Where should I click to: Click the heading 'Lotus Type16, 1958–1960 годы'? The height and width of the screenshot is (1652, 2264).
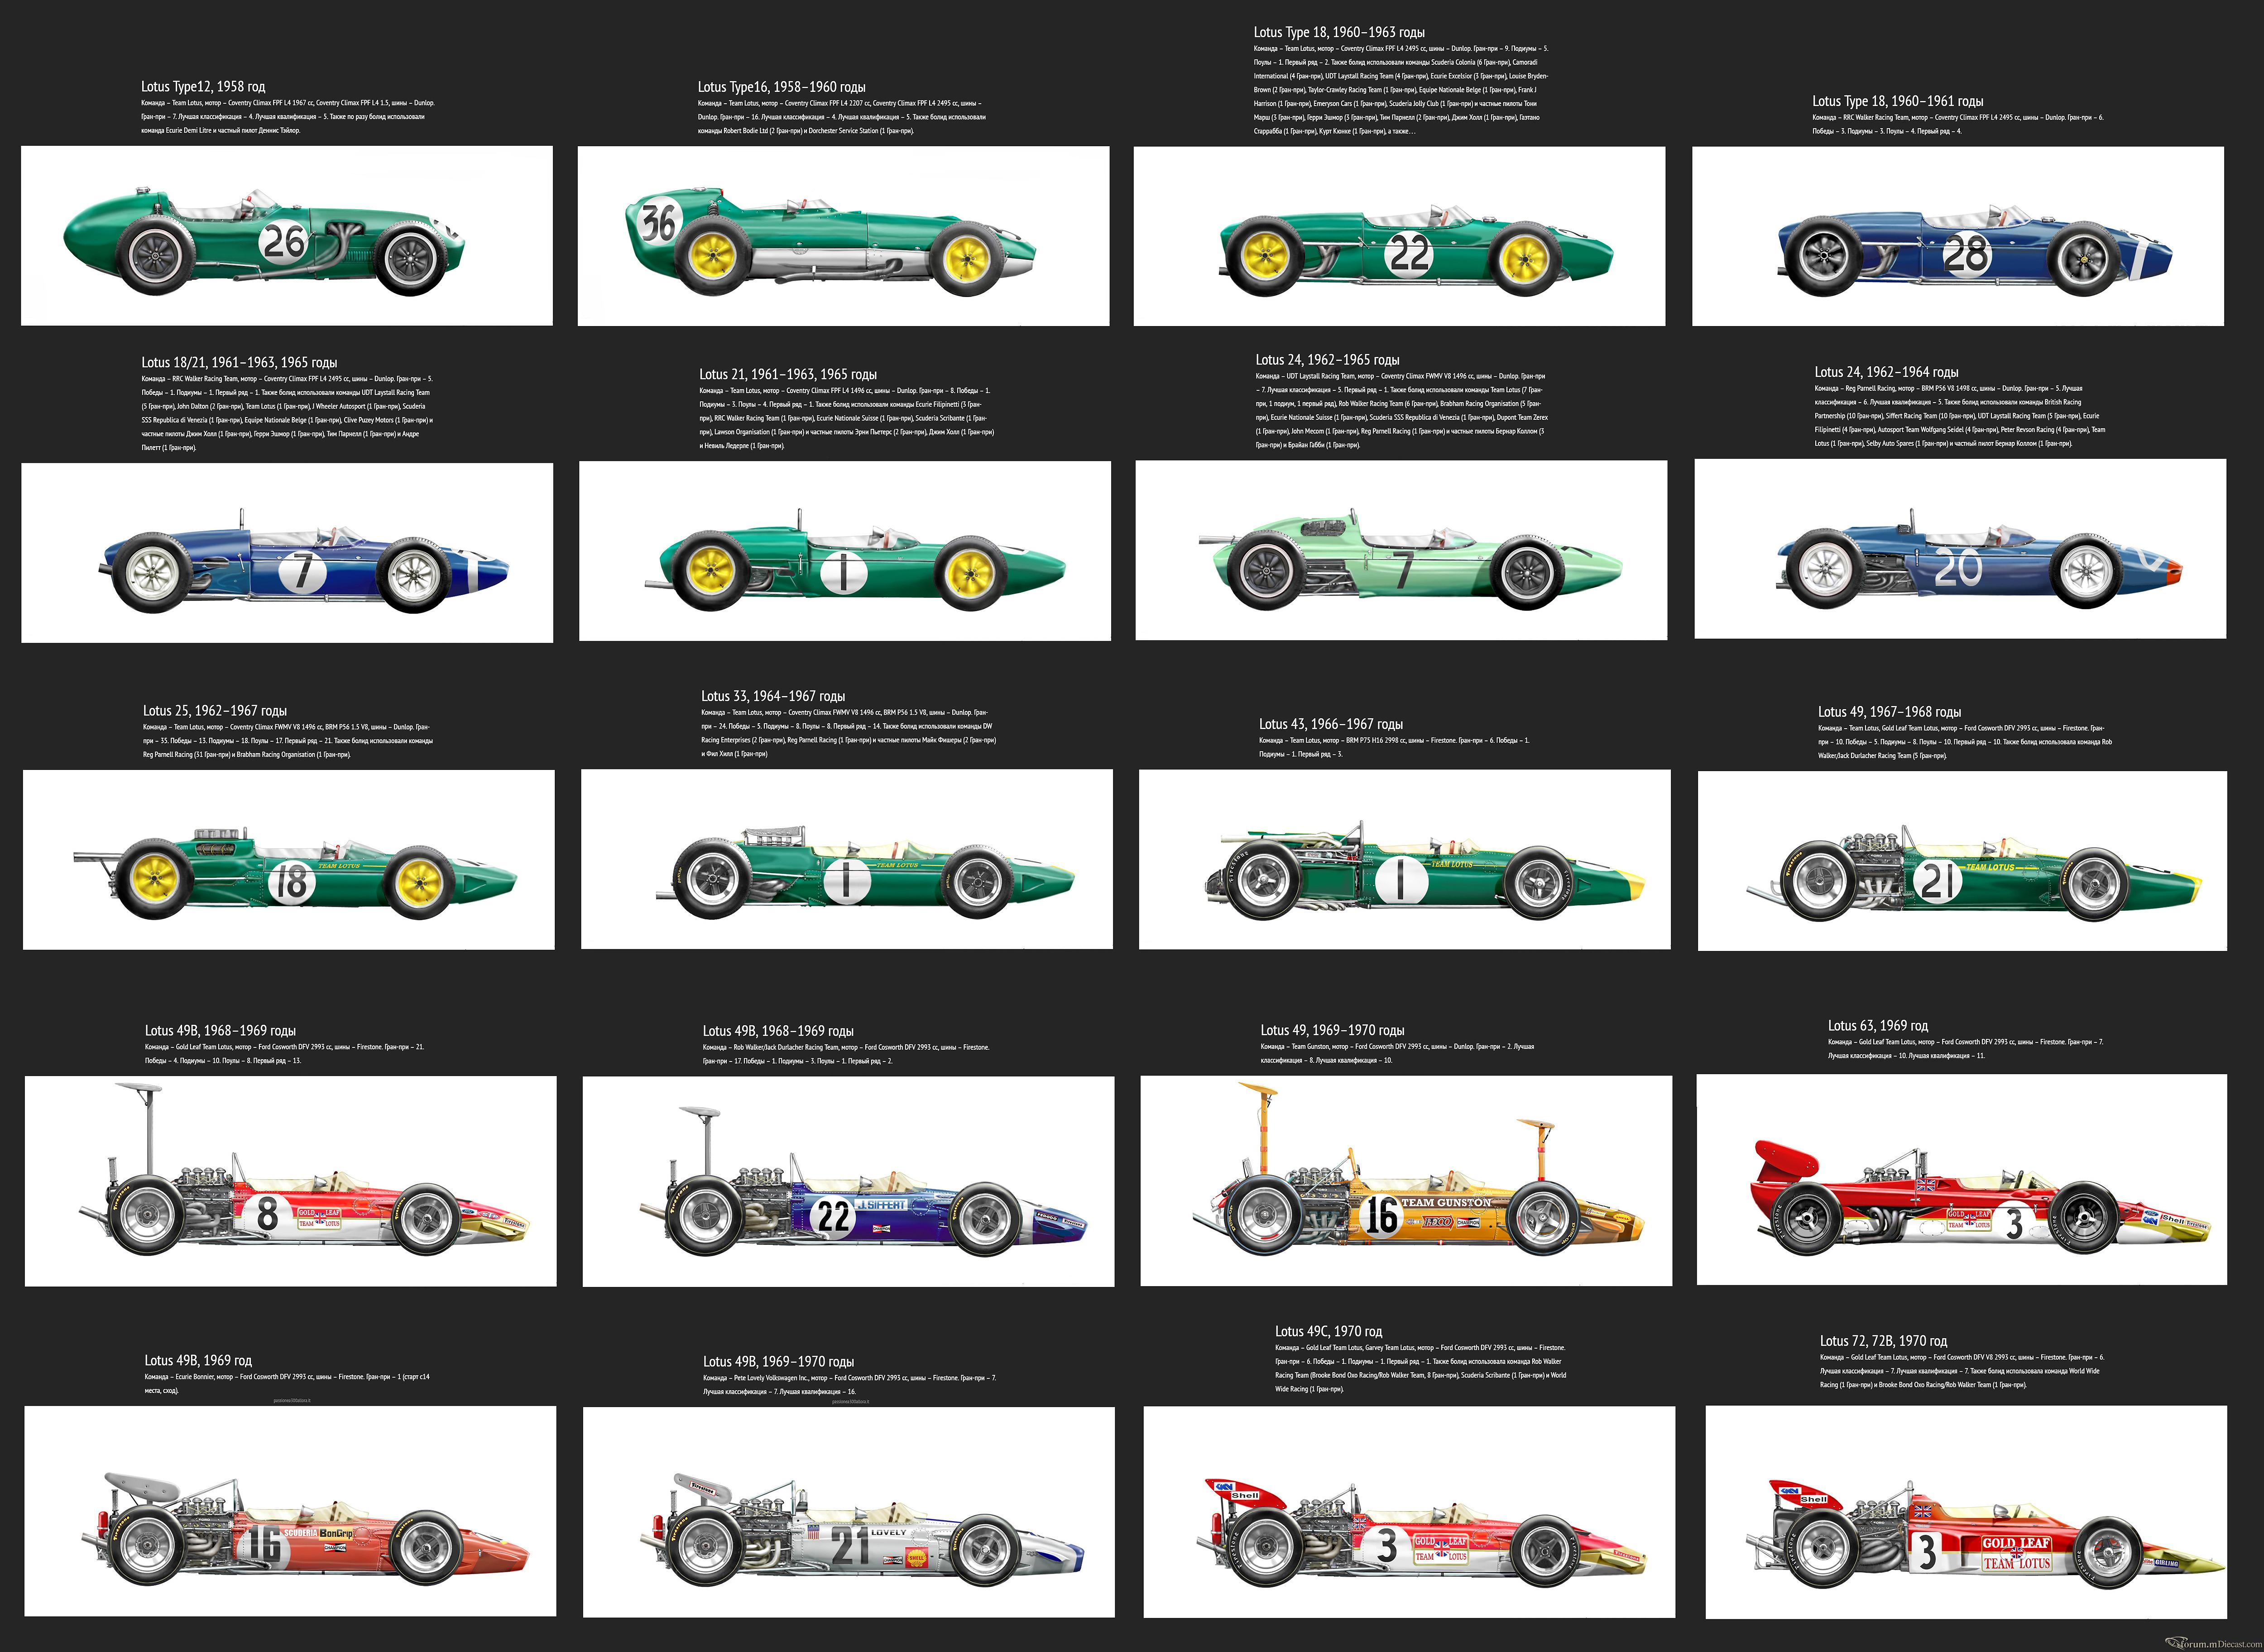782,87
